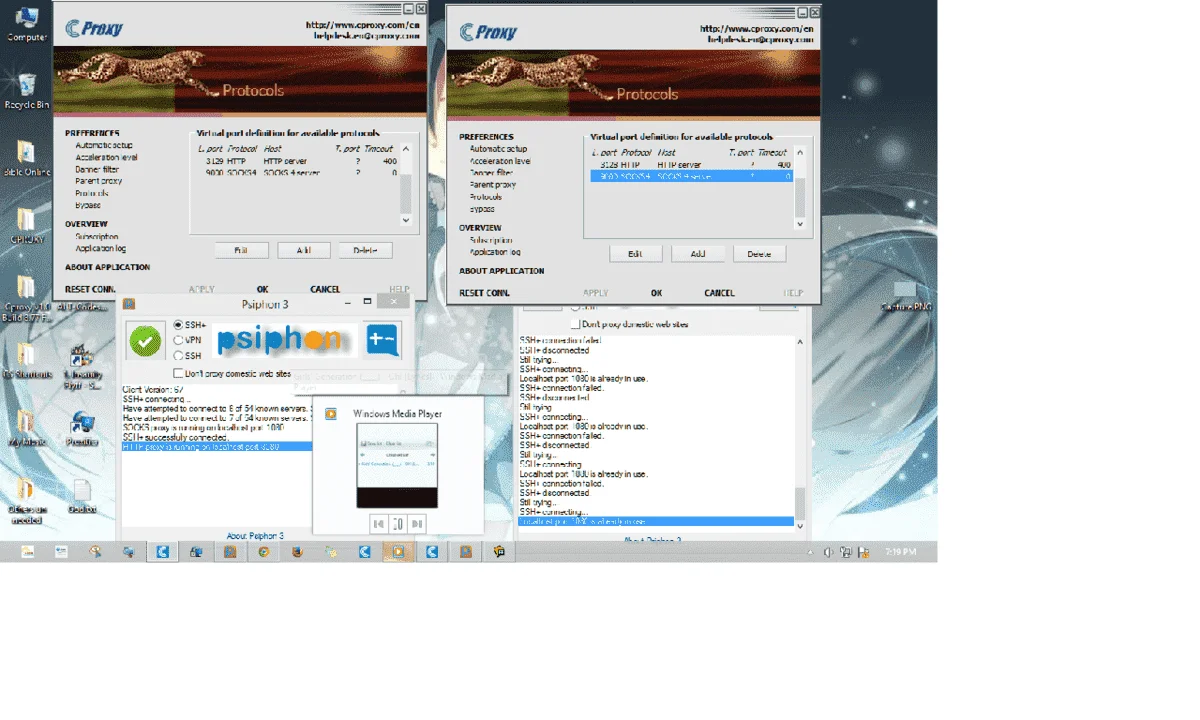Click Delete button in right CProxy window
The height and width of the screenshot is (720, 1200).
pyautogui.click(x=759, y=254)
